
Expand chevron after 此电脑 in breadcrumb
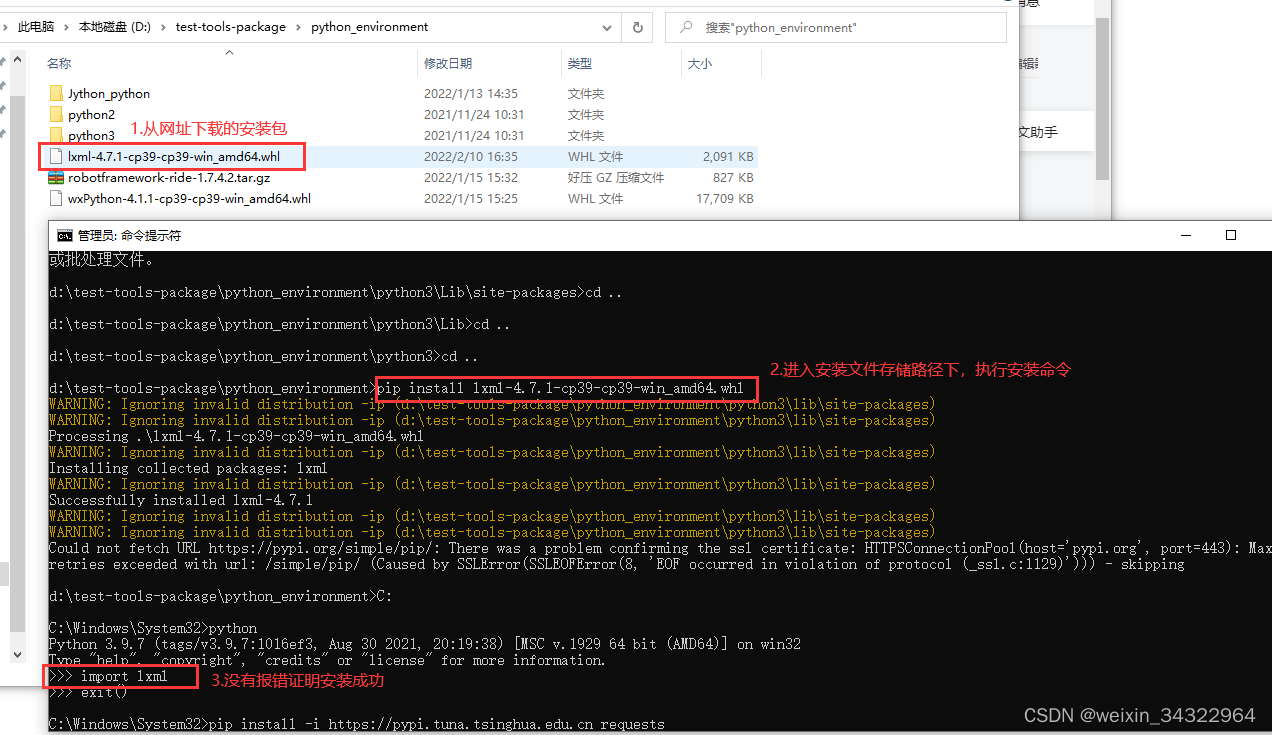click(x=67, y=28)
